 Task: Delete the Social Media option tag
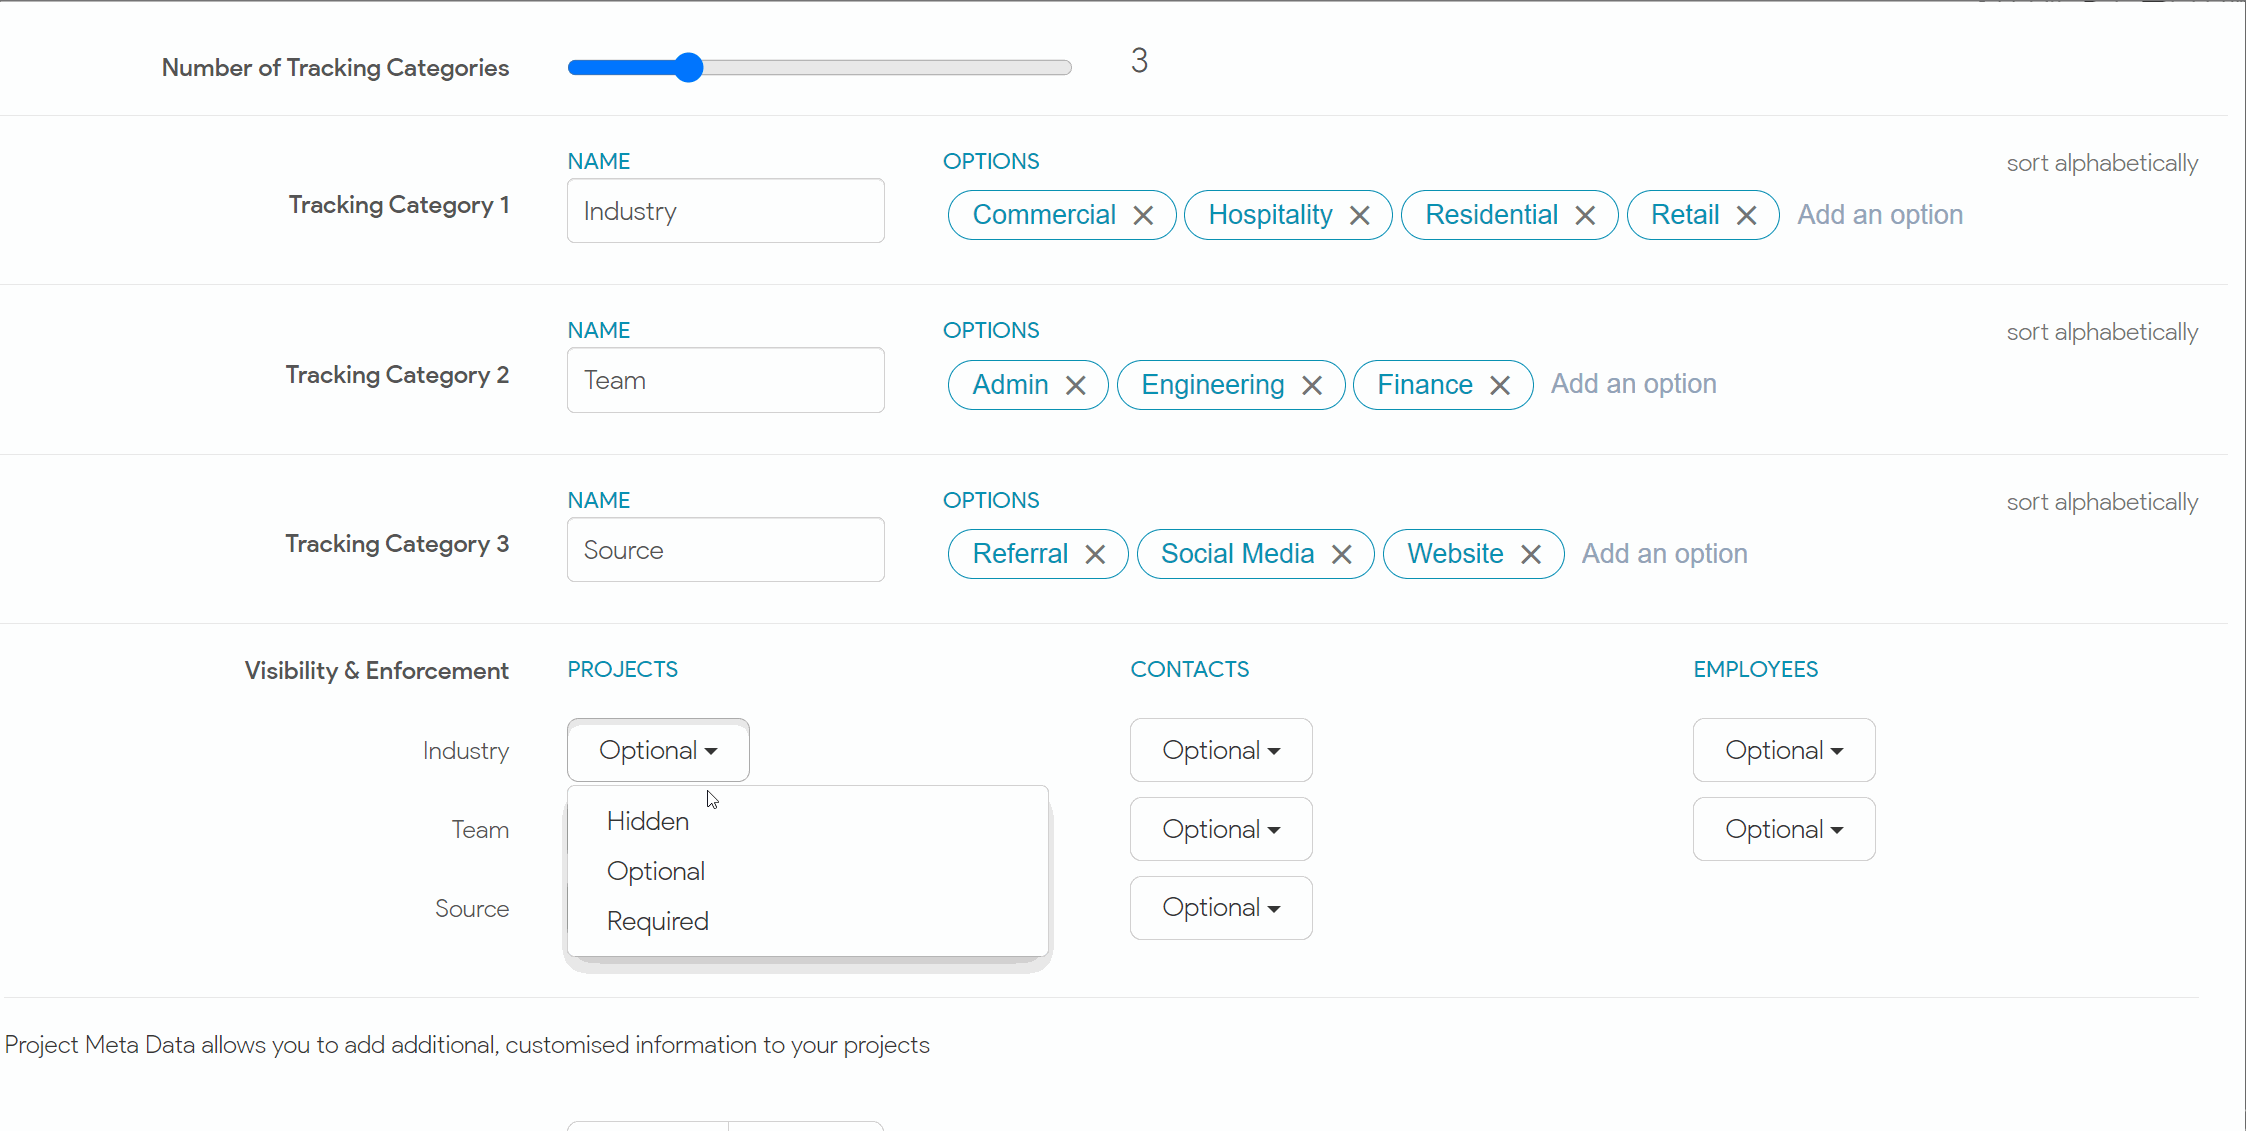[1341, 555]
